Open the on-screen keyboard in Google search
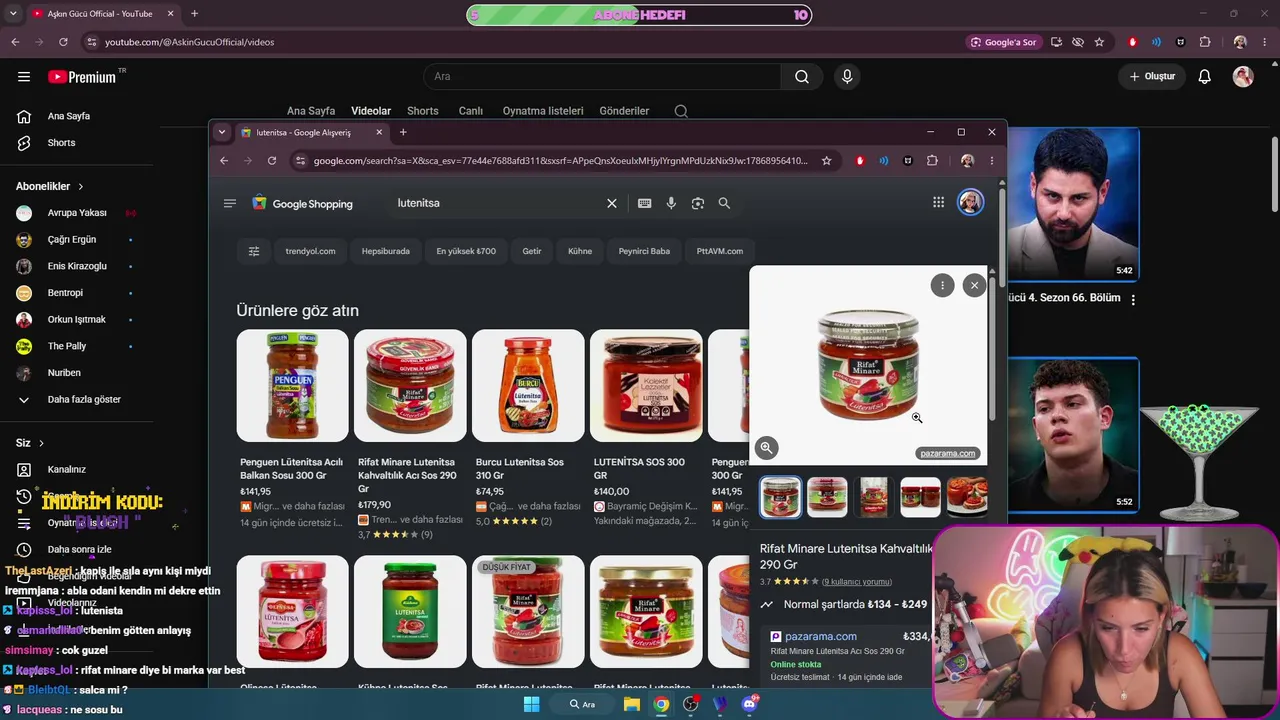Viewport: 1280px width, 720px height. [645, 203]
